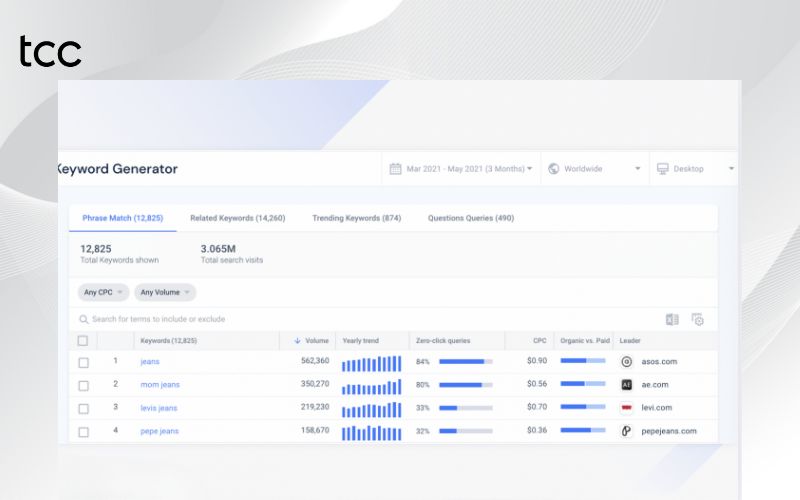Click the levi.com leader favicon

pos(627,408)
